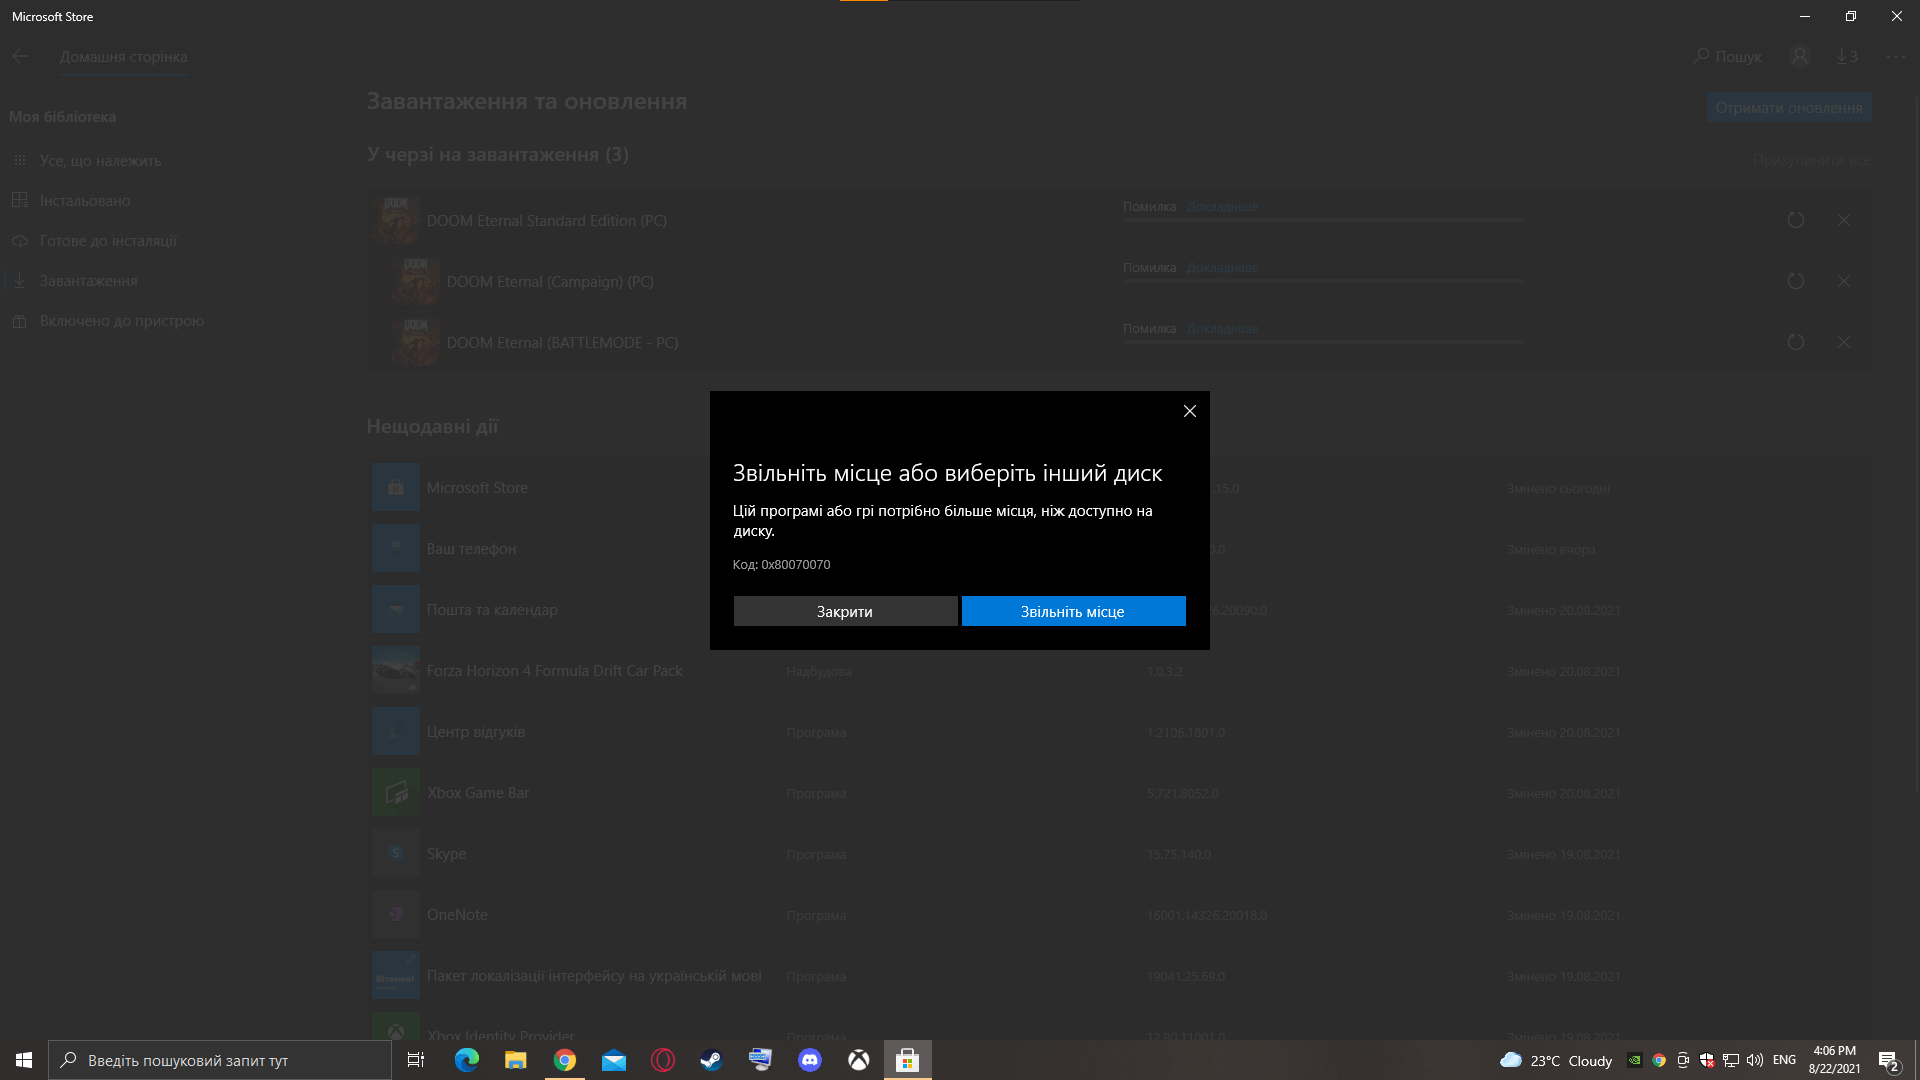Viewport: 1920px width, 1080px height.
Task: Open the user account profile icon
Action: [1800, 57]
